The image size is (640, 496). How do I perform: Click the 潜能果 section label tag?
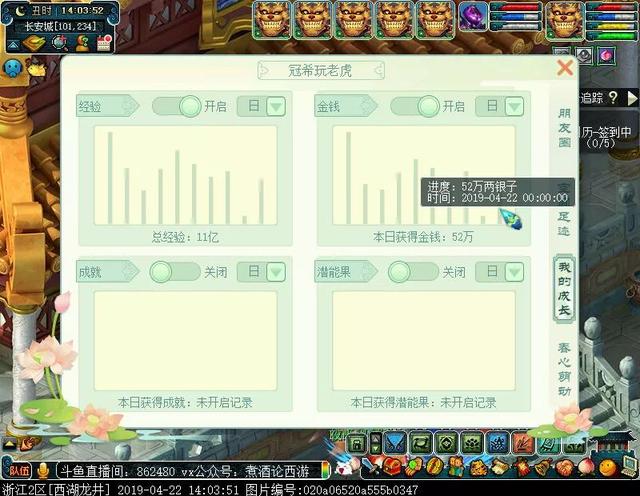pyautogui.click(x=346, y=272)
